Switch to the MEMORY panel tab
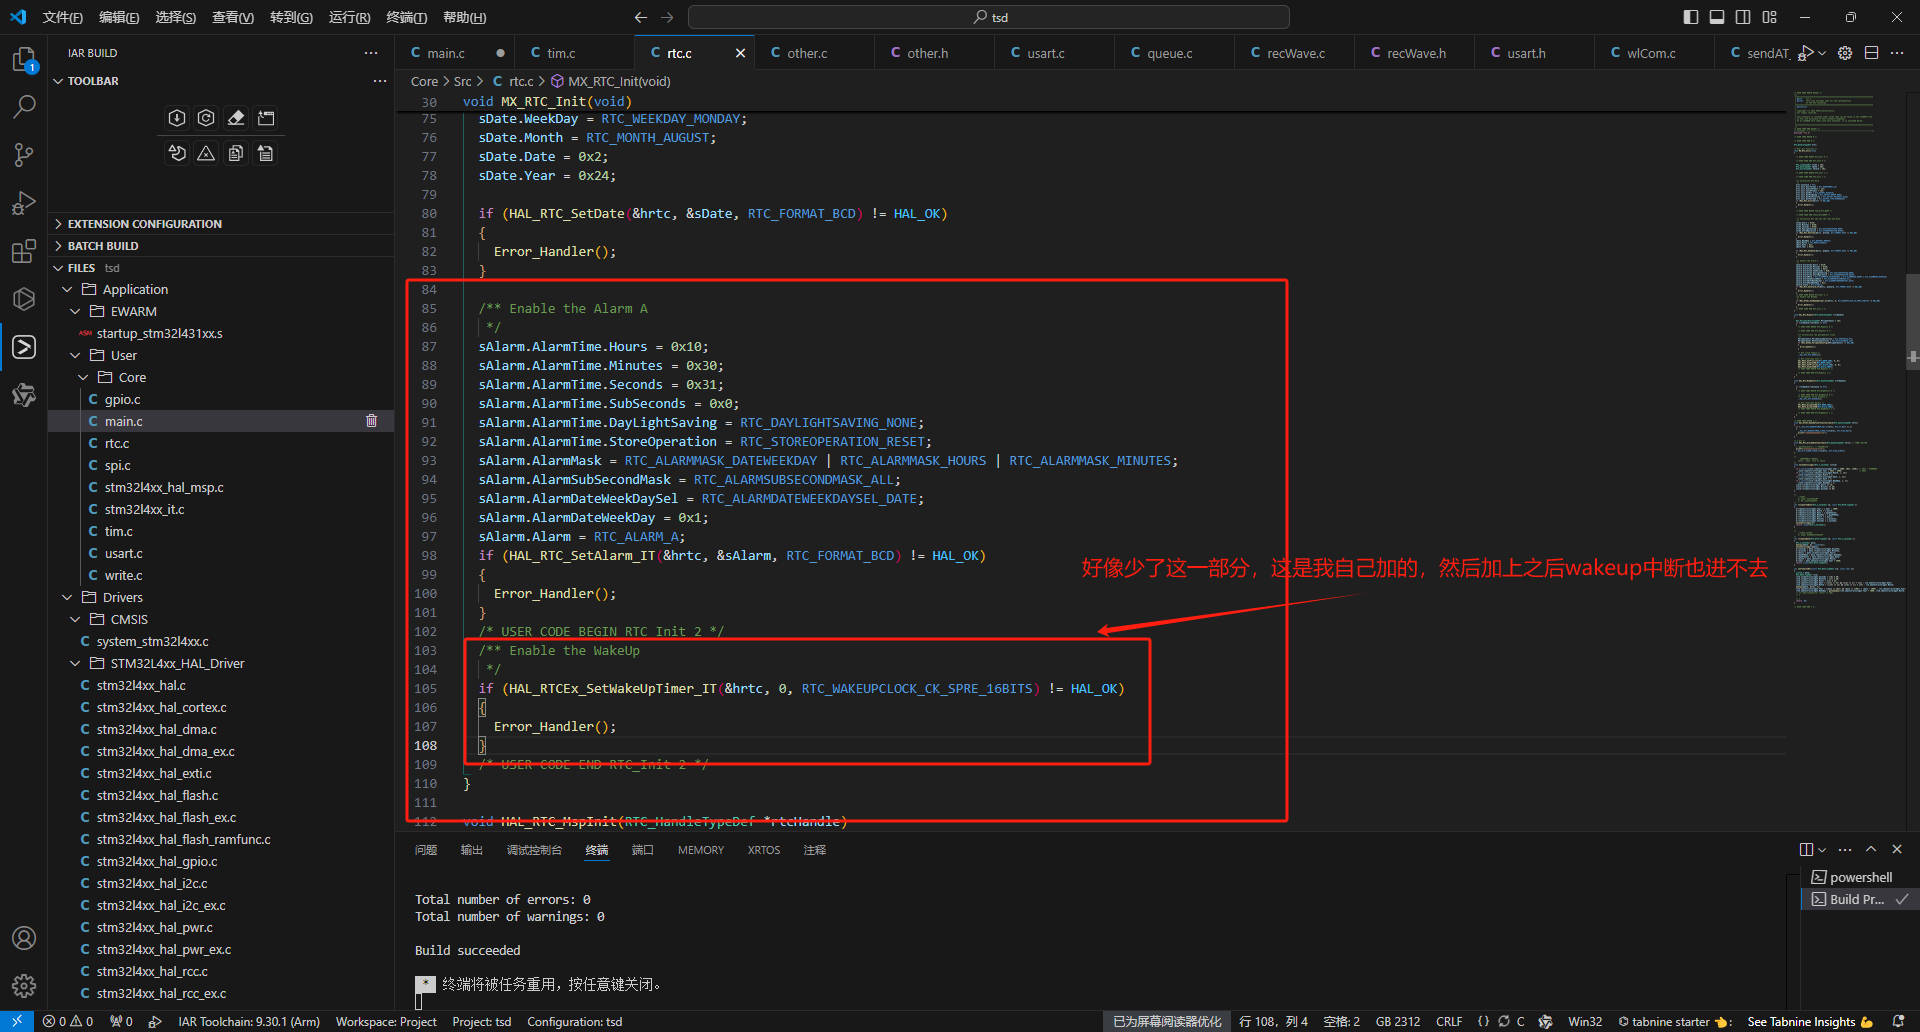Image resolution: width=1920 pixels, height=1032 pixels. [x=701, y=850]
